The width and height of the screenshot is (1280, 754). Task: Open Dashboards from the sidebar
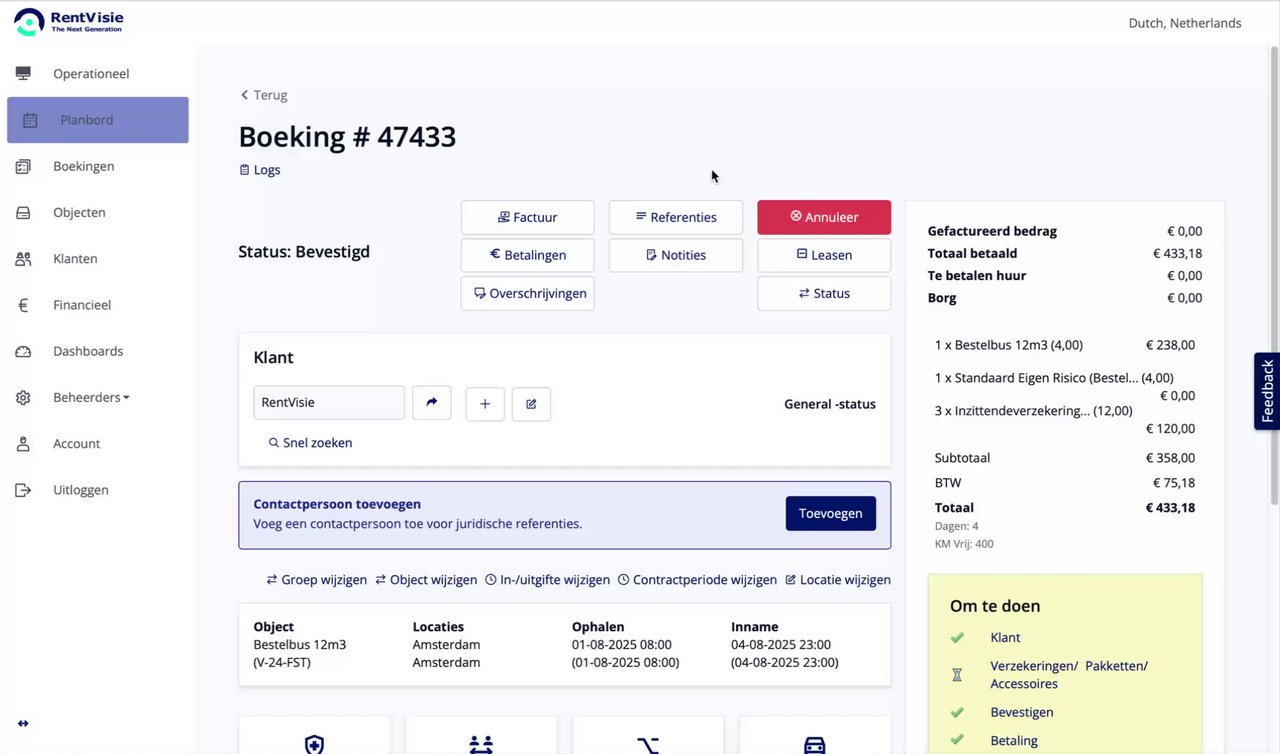click(x=88, y=351)
